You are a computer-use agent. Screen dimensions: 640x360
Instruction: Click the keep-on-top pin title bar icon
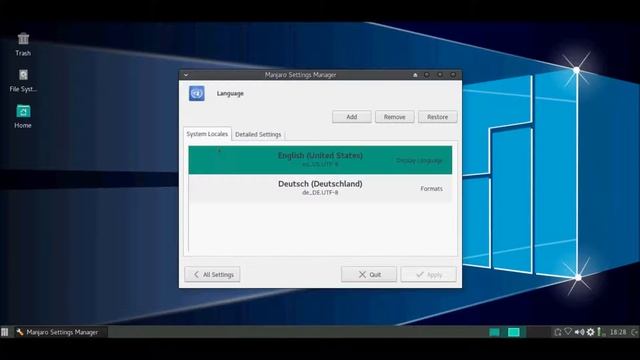(415, 75)
